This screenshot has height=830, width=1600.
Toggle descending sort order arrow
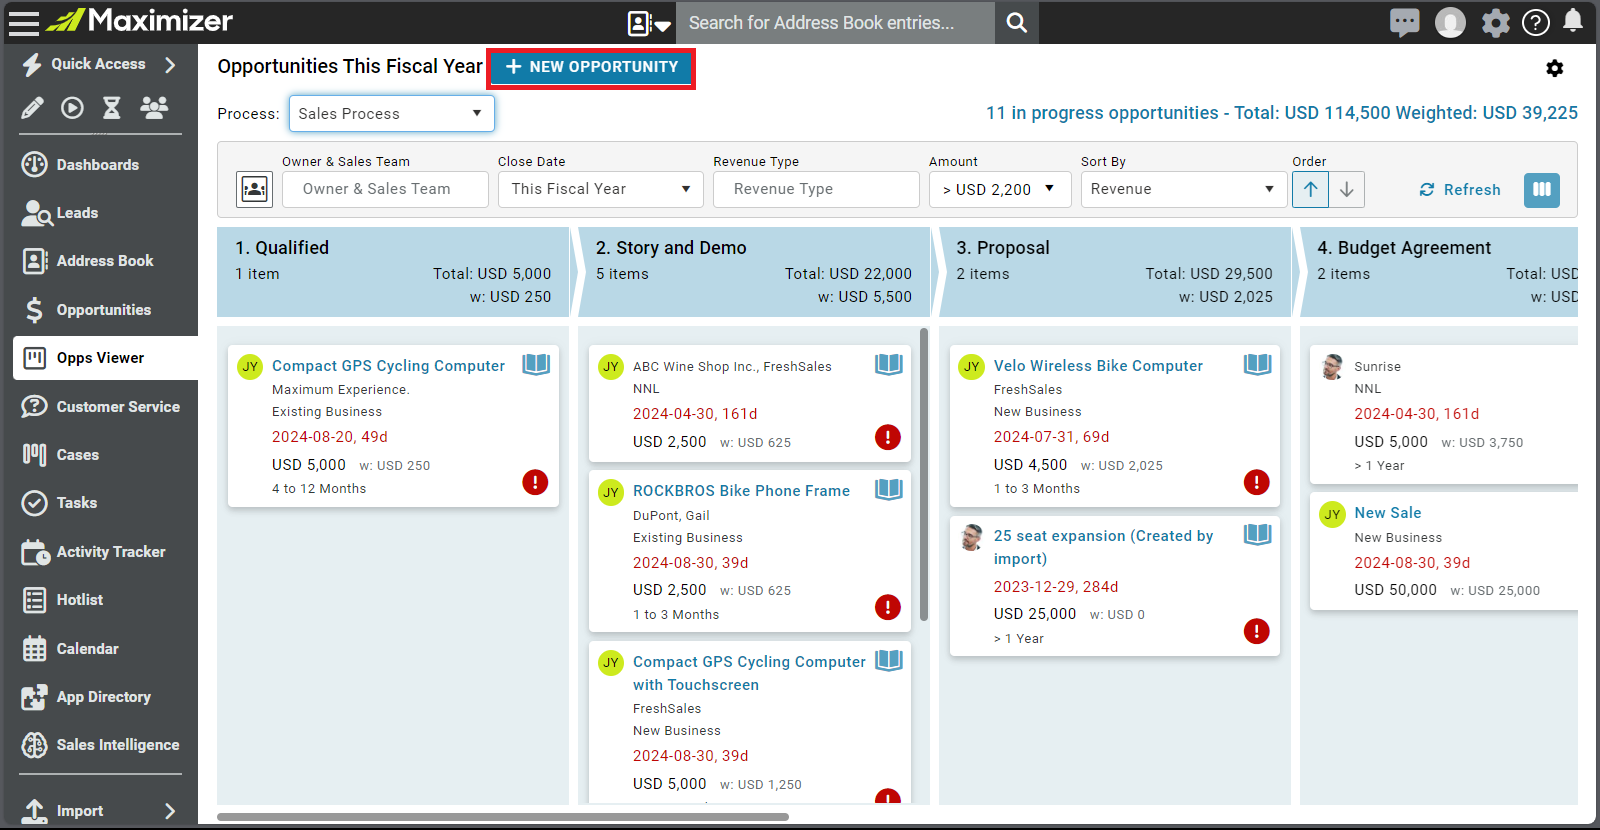pos(1347,189)
